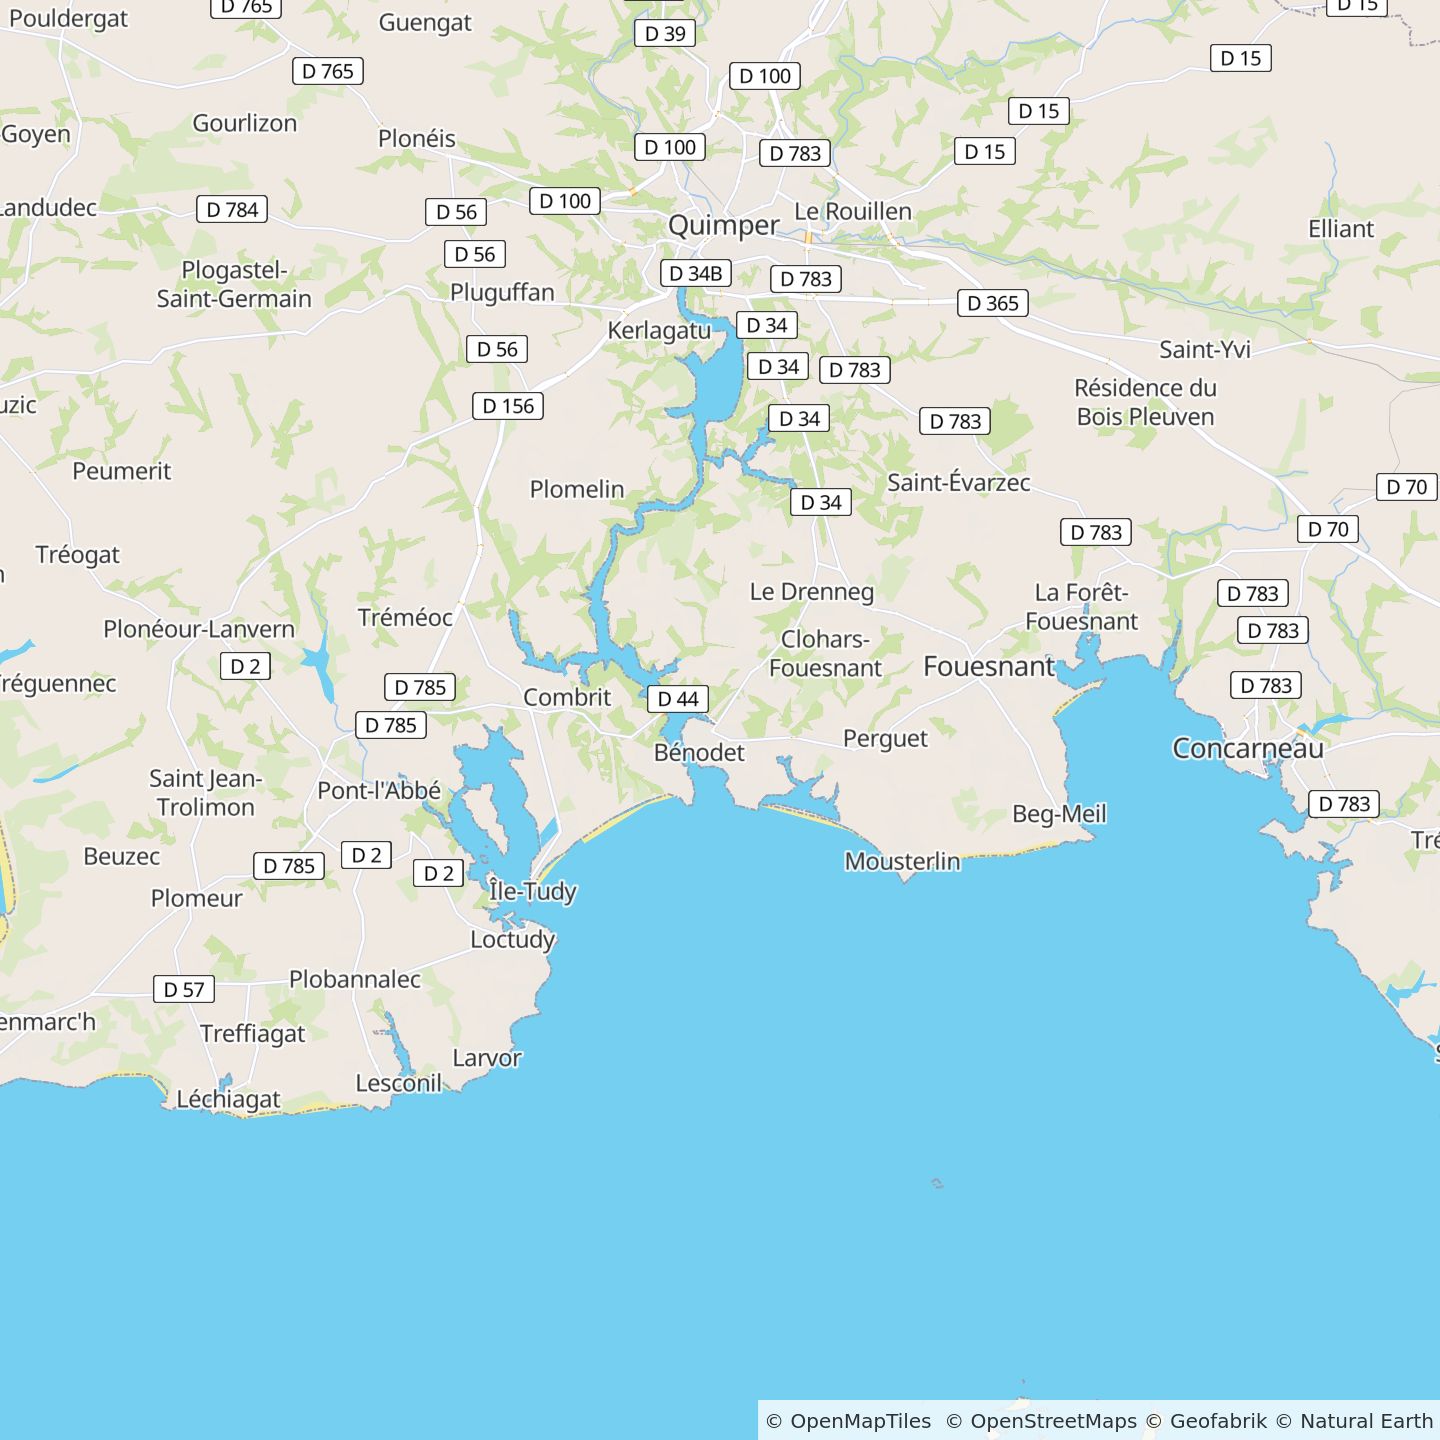Image resolution: width=1440 pixels, height=1440 pixels.
Task: Select the Mousterlin coastal label
Action: pyautogui.click(x=902, y=861)
